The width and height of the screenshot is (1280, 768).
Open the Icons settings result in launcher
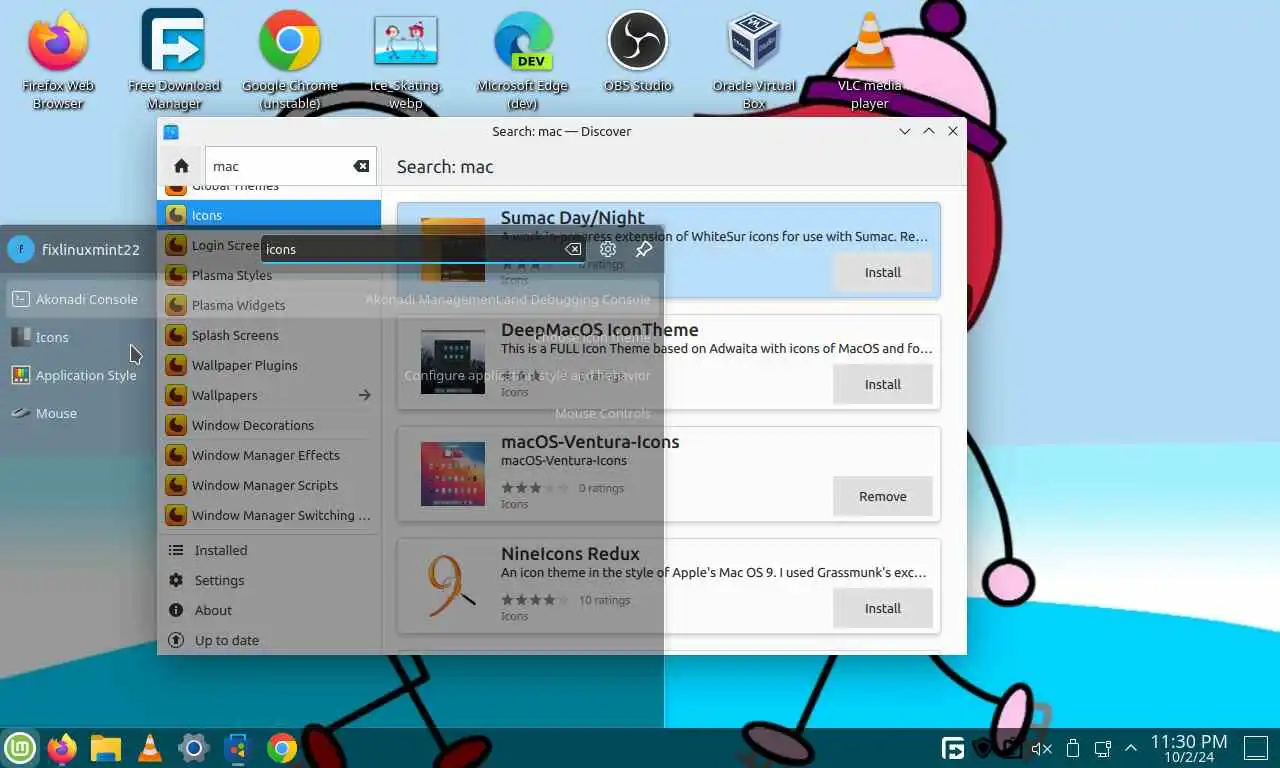coord(330,337)
